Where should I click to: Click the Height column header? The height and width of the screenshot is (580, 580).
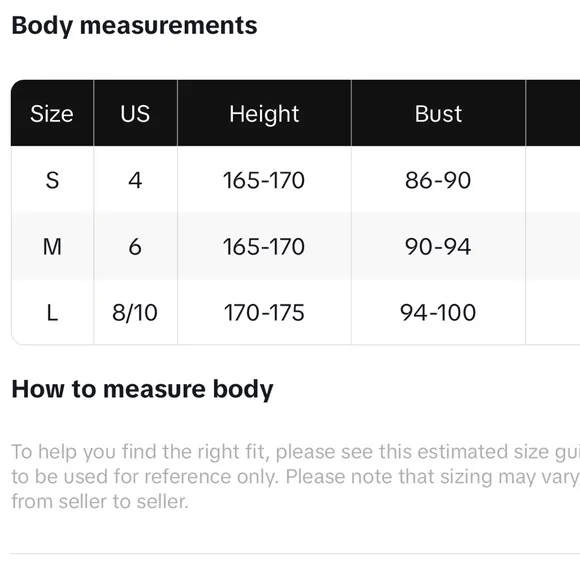click(264, 113)
